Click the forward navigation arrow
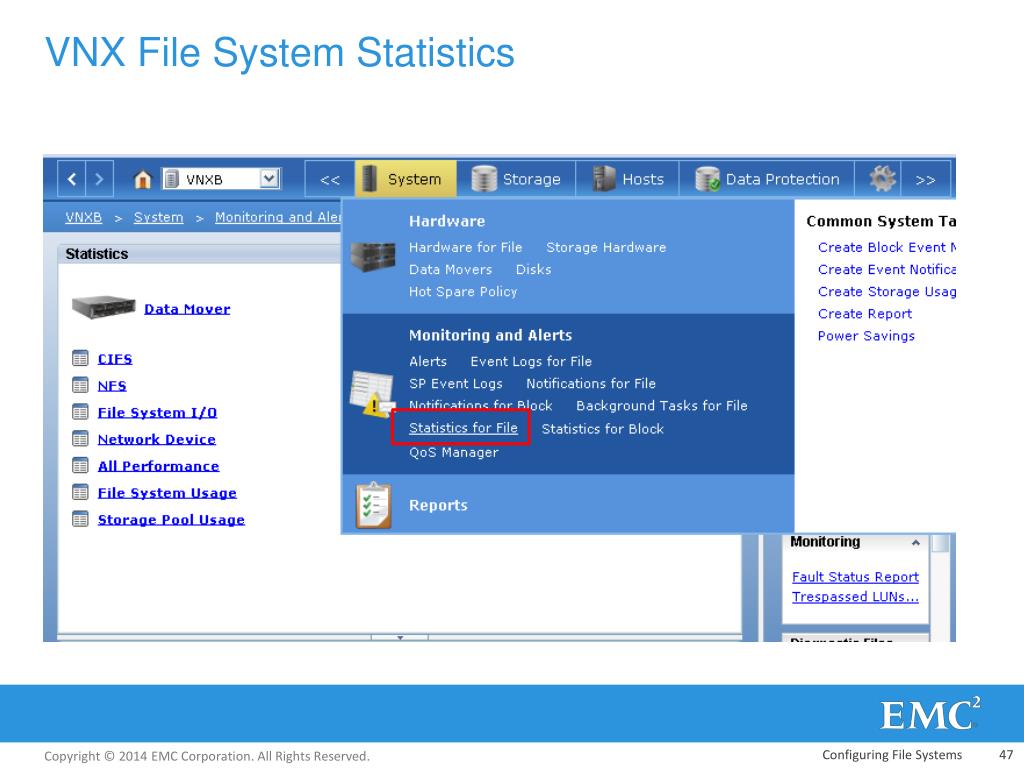This screenshot has height=768, width=1024. tap(99, 179)
